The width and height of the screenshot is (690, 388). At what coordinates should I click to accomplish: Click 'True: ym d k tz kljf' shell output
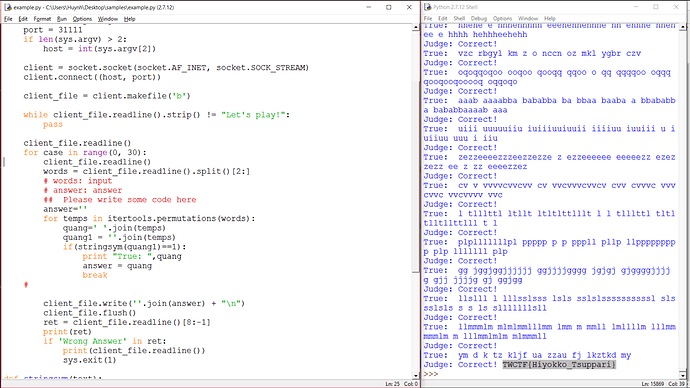[x=527, y=355]
